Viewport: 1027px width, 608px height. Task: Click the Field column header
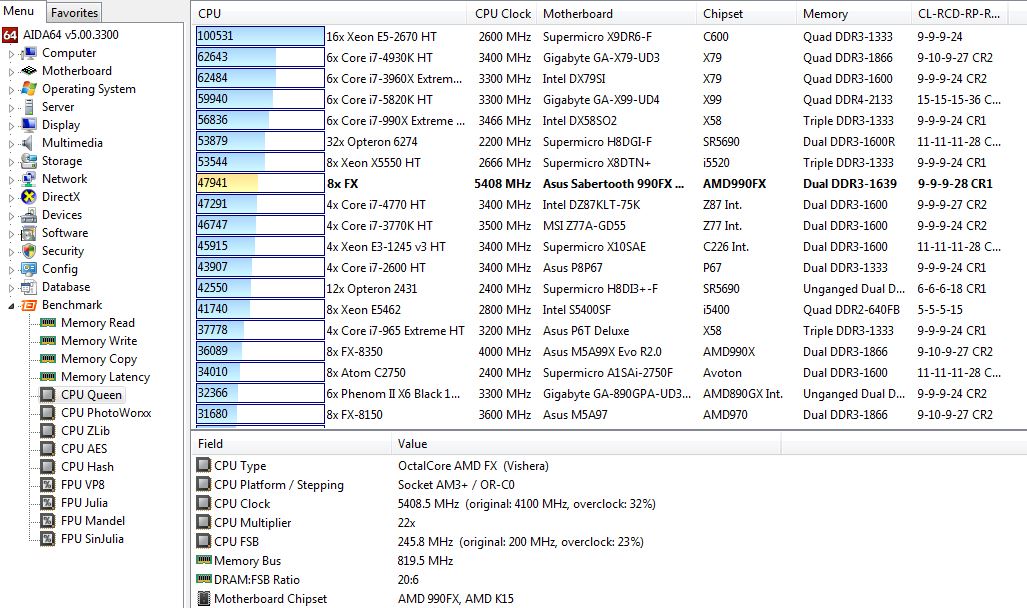click(291, 444)
